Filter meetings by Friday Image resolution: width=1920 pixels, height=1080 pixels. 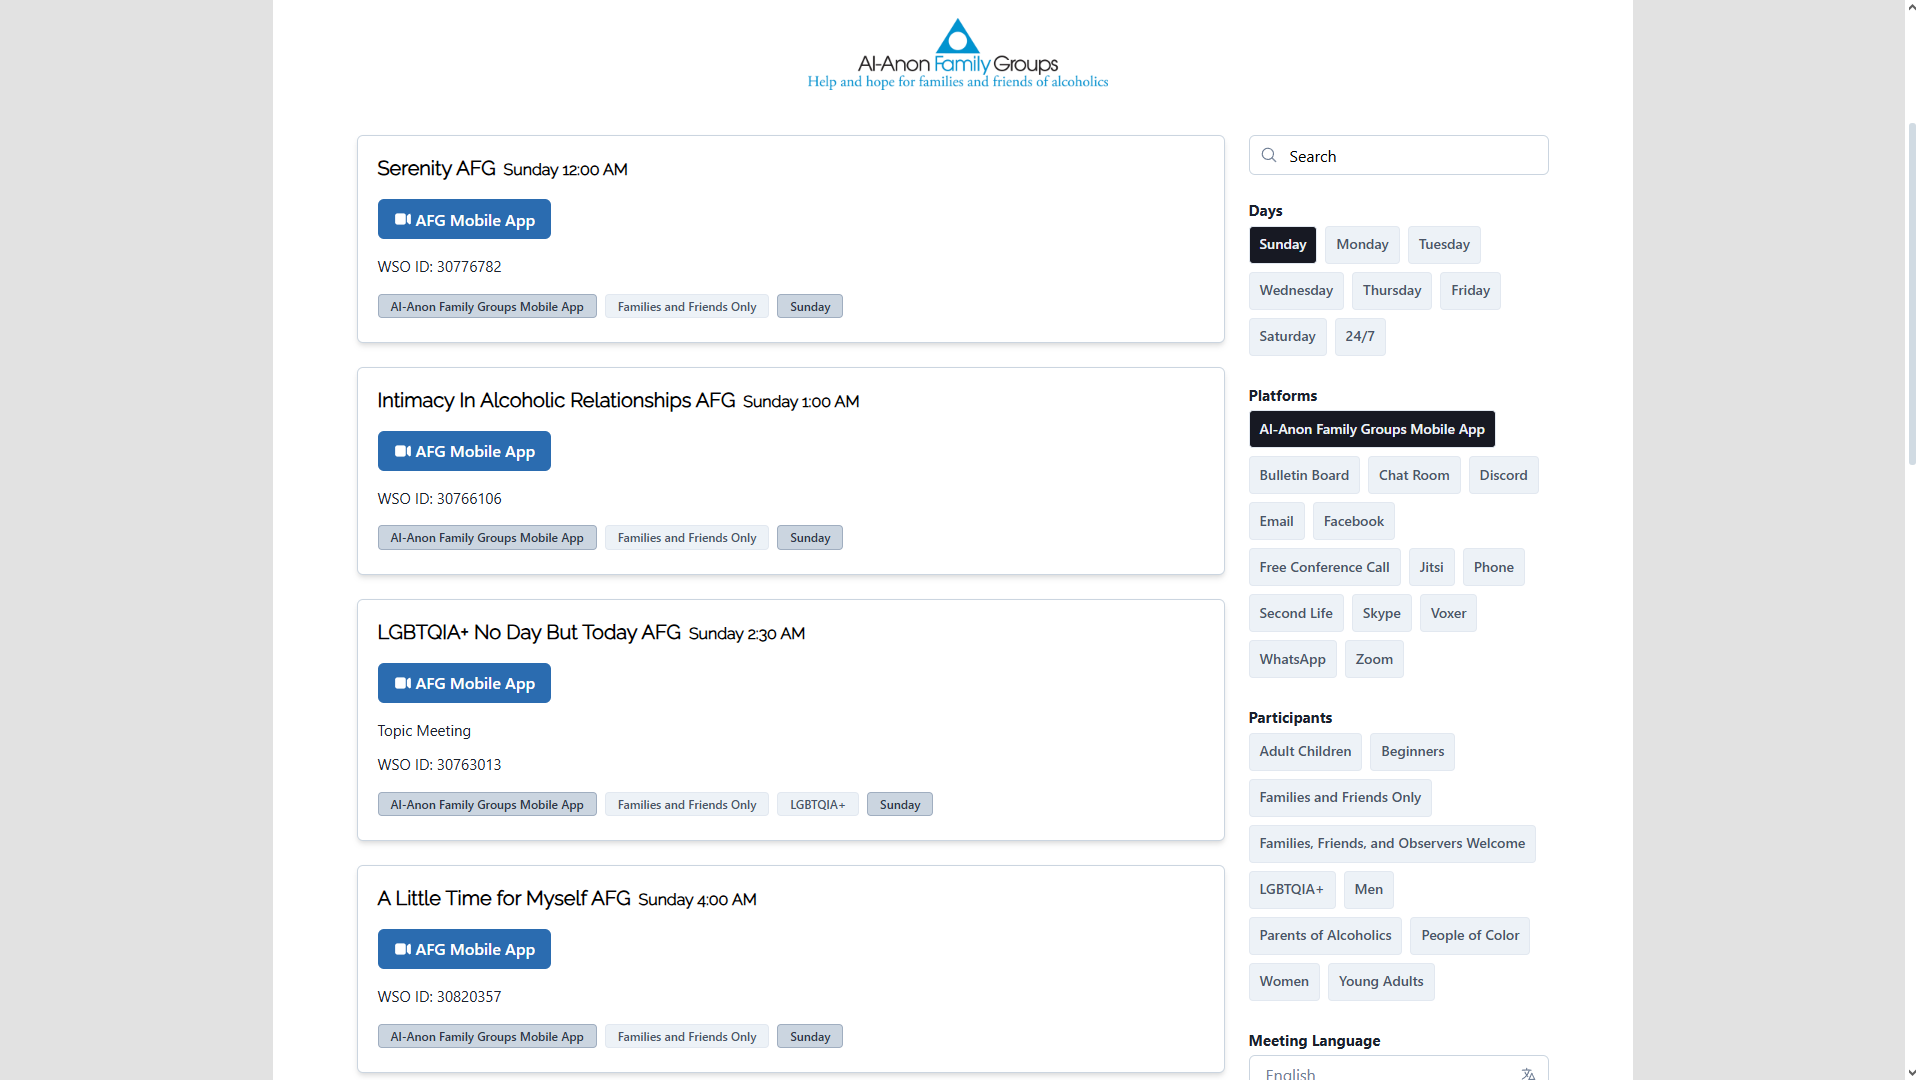pyautogui.click(x=1470, y=290)
